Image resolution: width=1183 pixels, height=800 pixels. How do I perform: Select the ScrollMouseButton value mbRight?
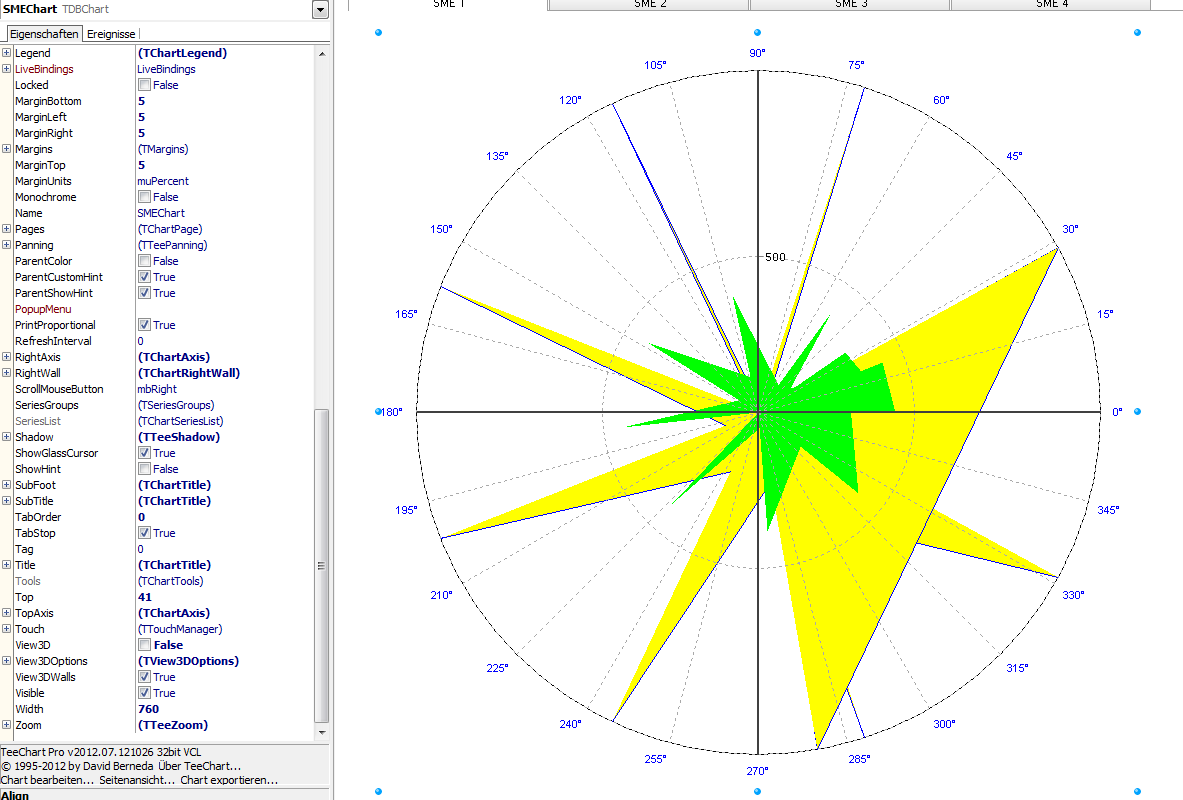157,389
